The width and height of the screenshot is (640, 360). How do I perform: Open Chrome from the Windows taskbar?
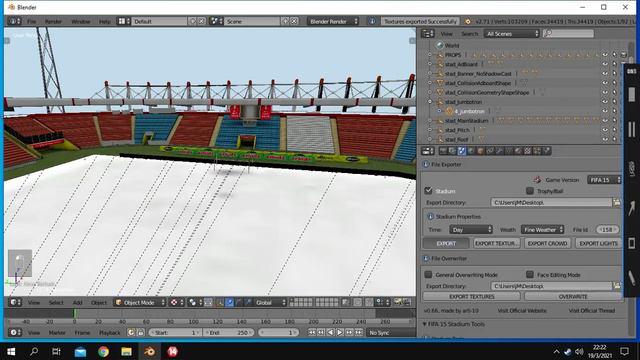tap(103, 351)
